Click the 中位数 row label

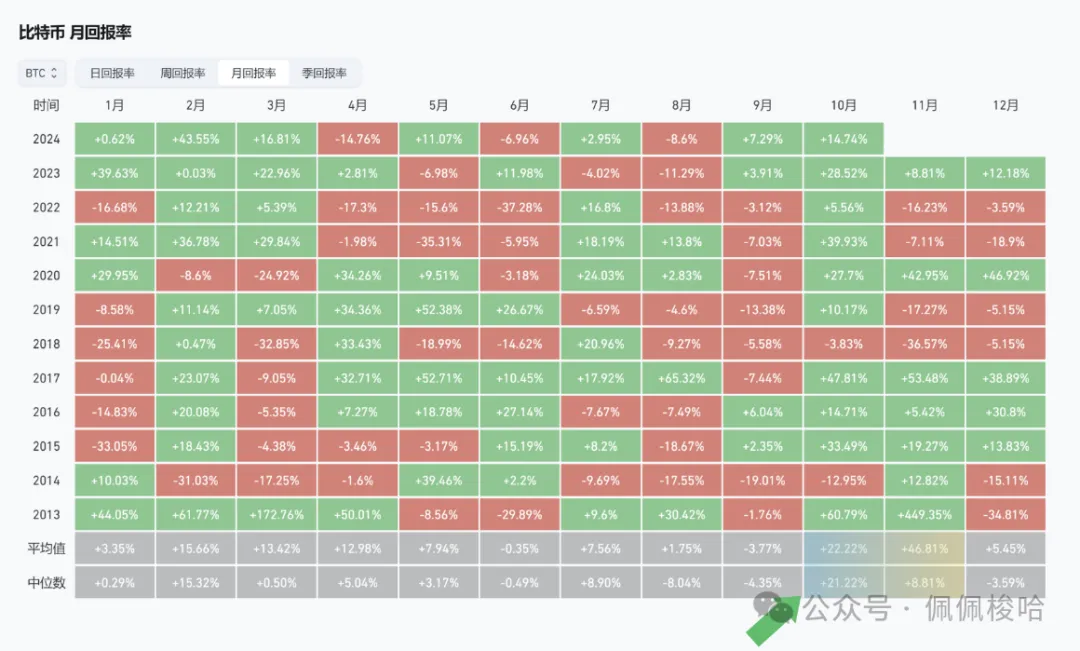[45, 582]
